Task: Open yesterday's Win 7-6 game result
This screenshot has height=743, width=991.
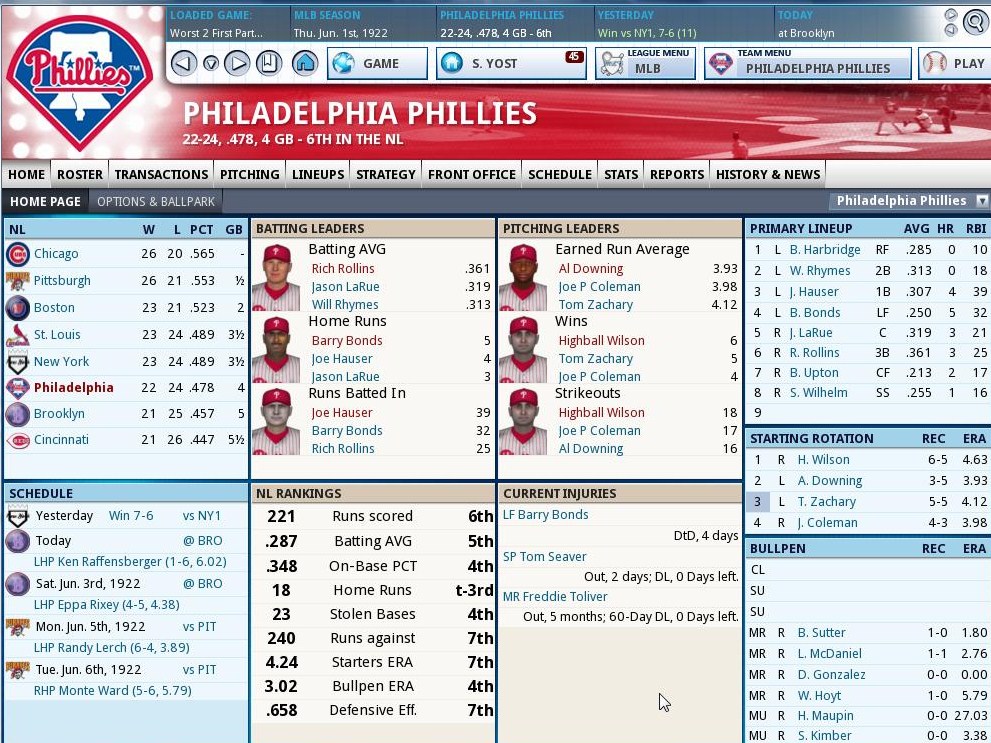Action: (131, 516)
